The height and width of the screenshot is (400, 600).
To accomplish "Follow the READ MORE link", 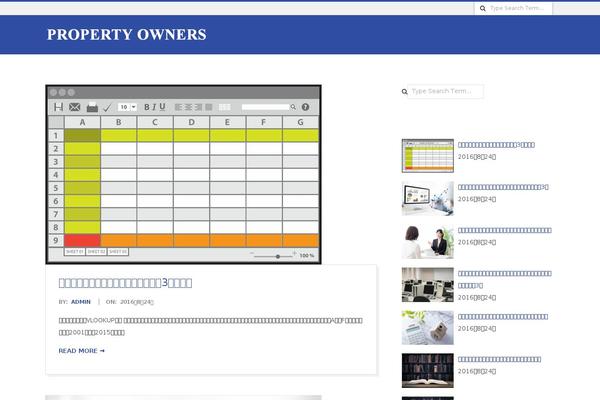I will click(82, 351).
